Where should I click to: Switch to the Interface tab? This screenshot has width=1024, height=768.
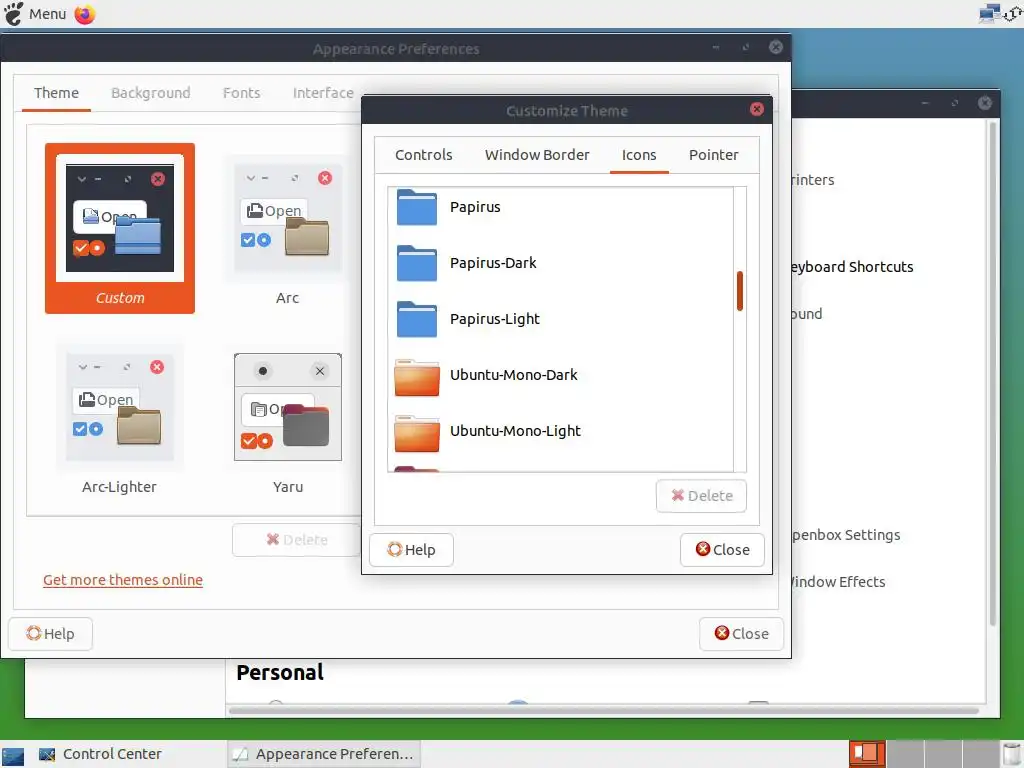click(x=323, y=93)
